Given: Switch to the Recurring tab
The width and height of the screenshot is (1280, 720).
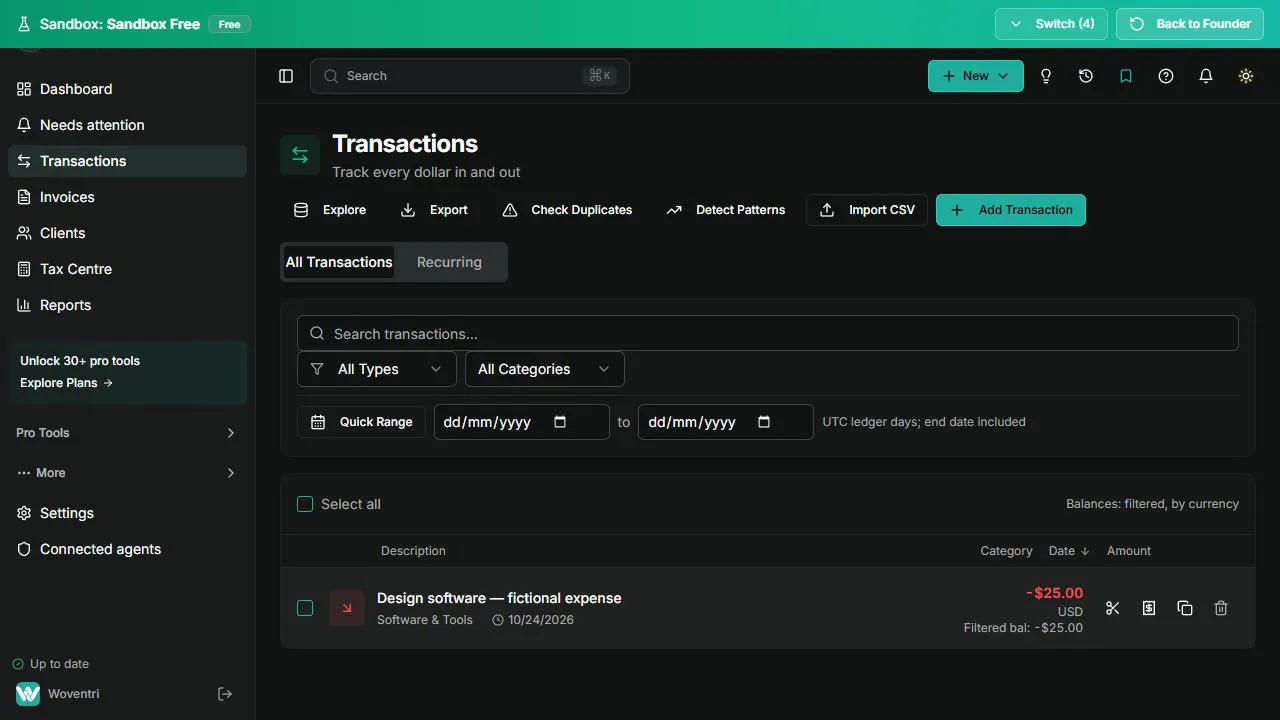Looking at the screenshot, I should 449,262.
